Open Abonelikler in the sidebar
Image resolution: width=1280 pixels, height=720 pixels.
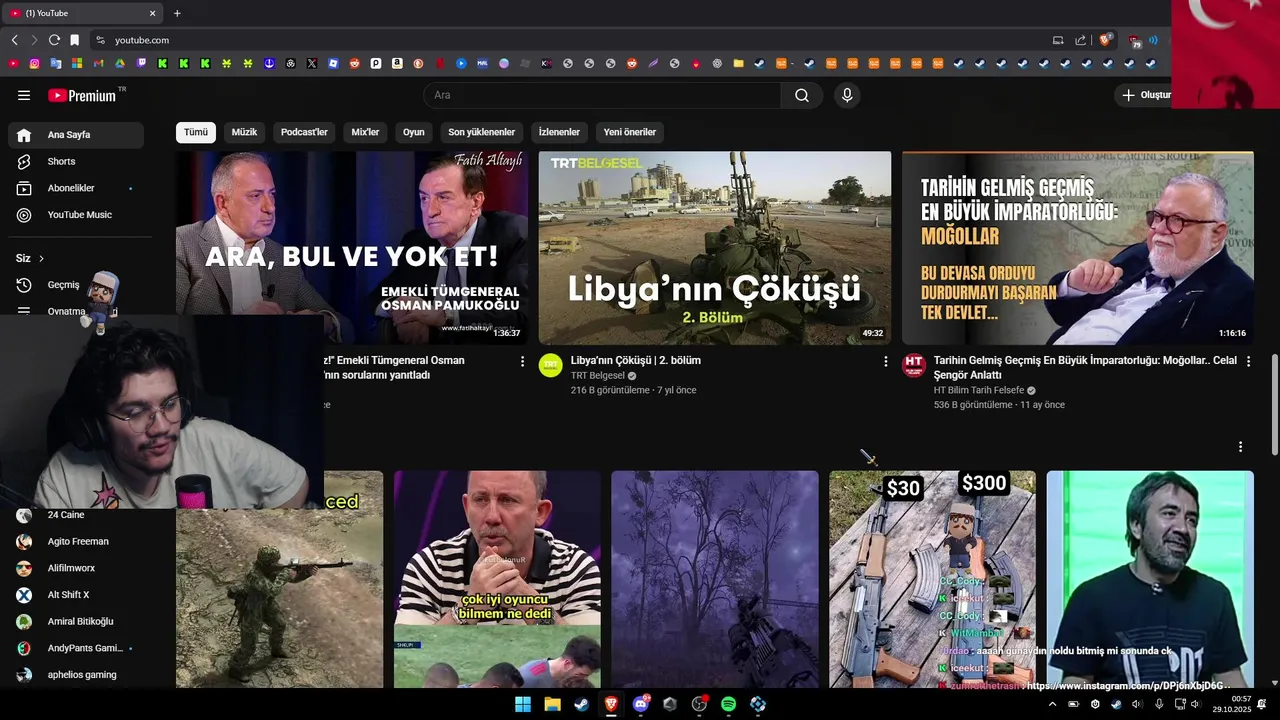pos(76,188)
